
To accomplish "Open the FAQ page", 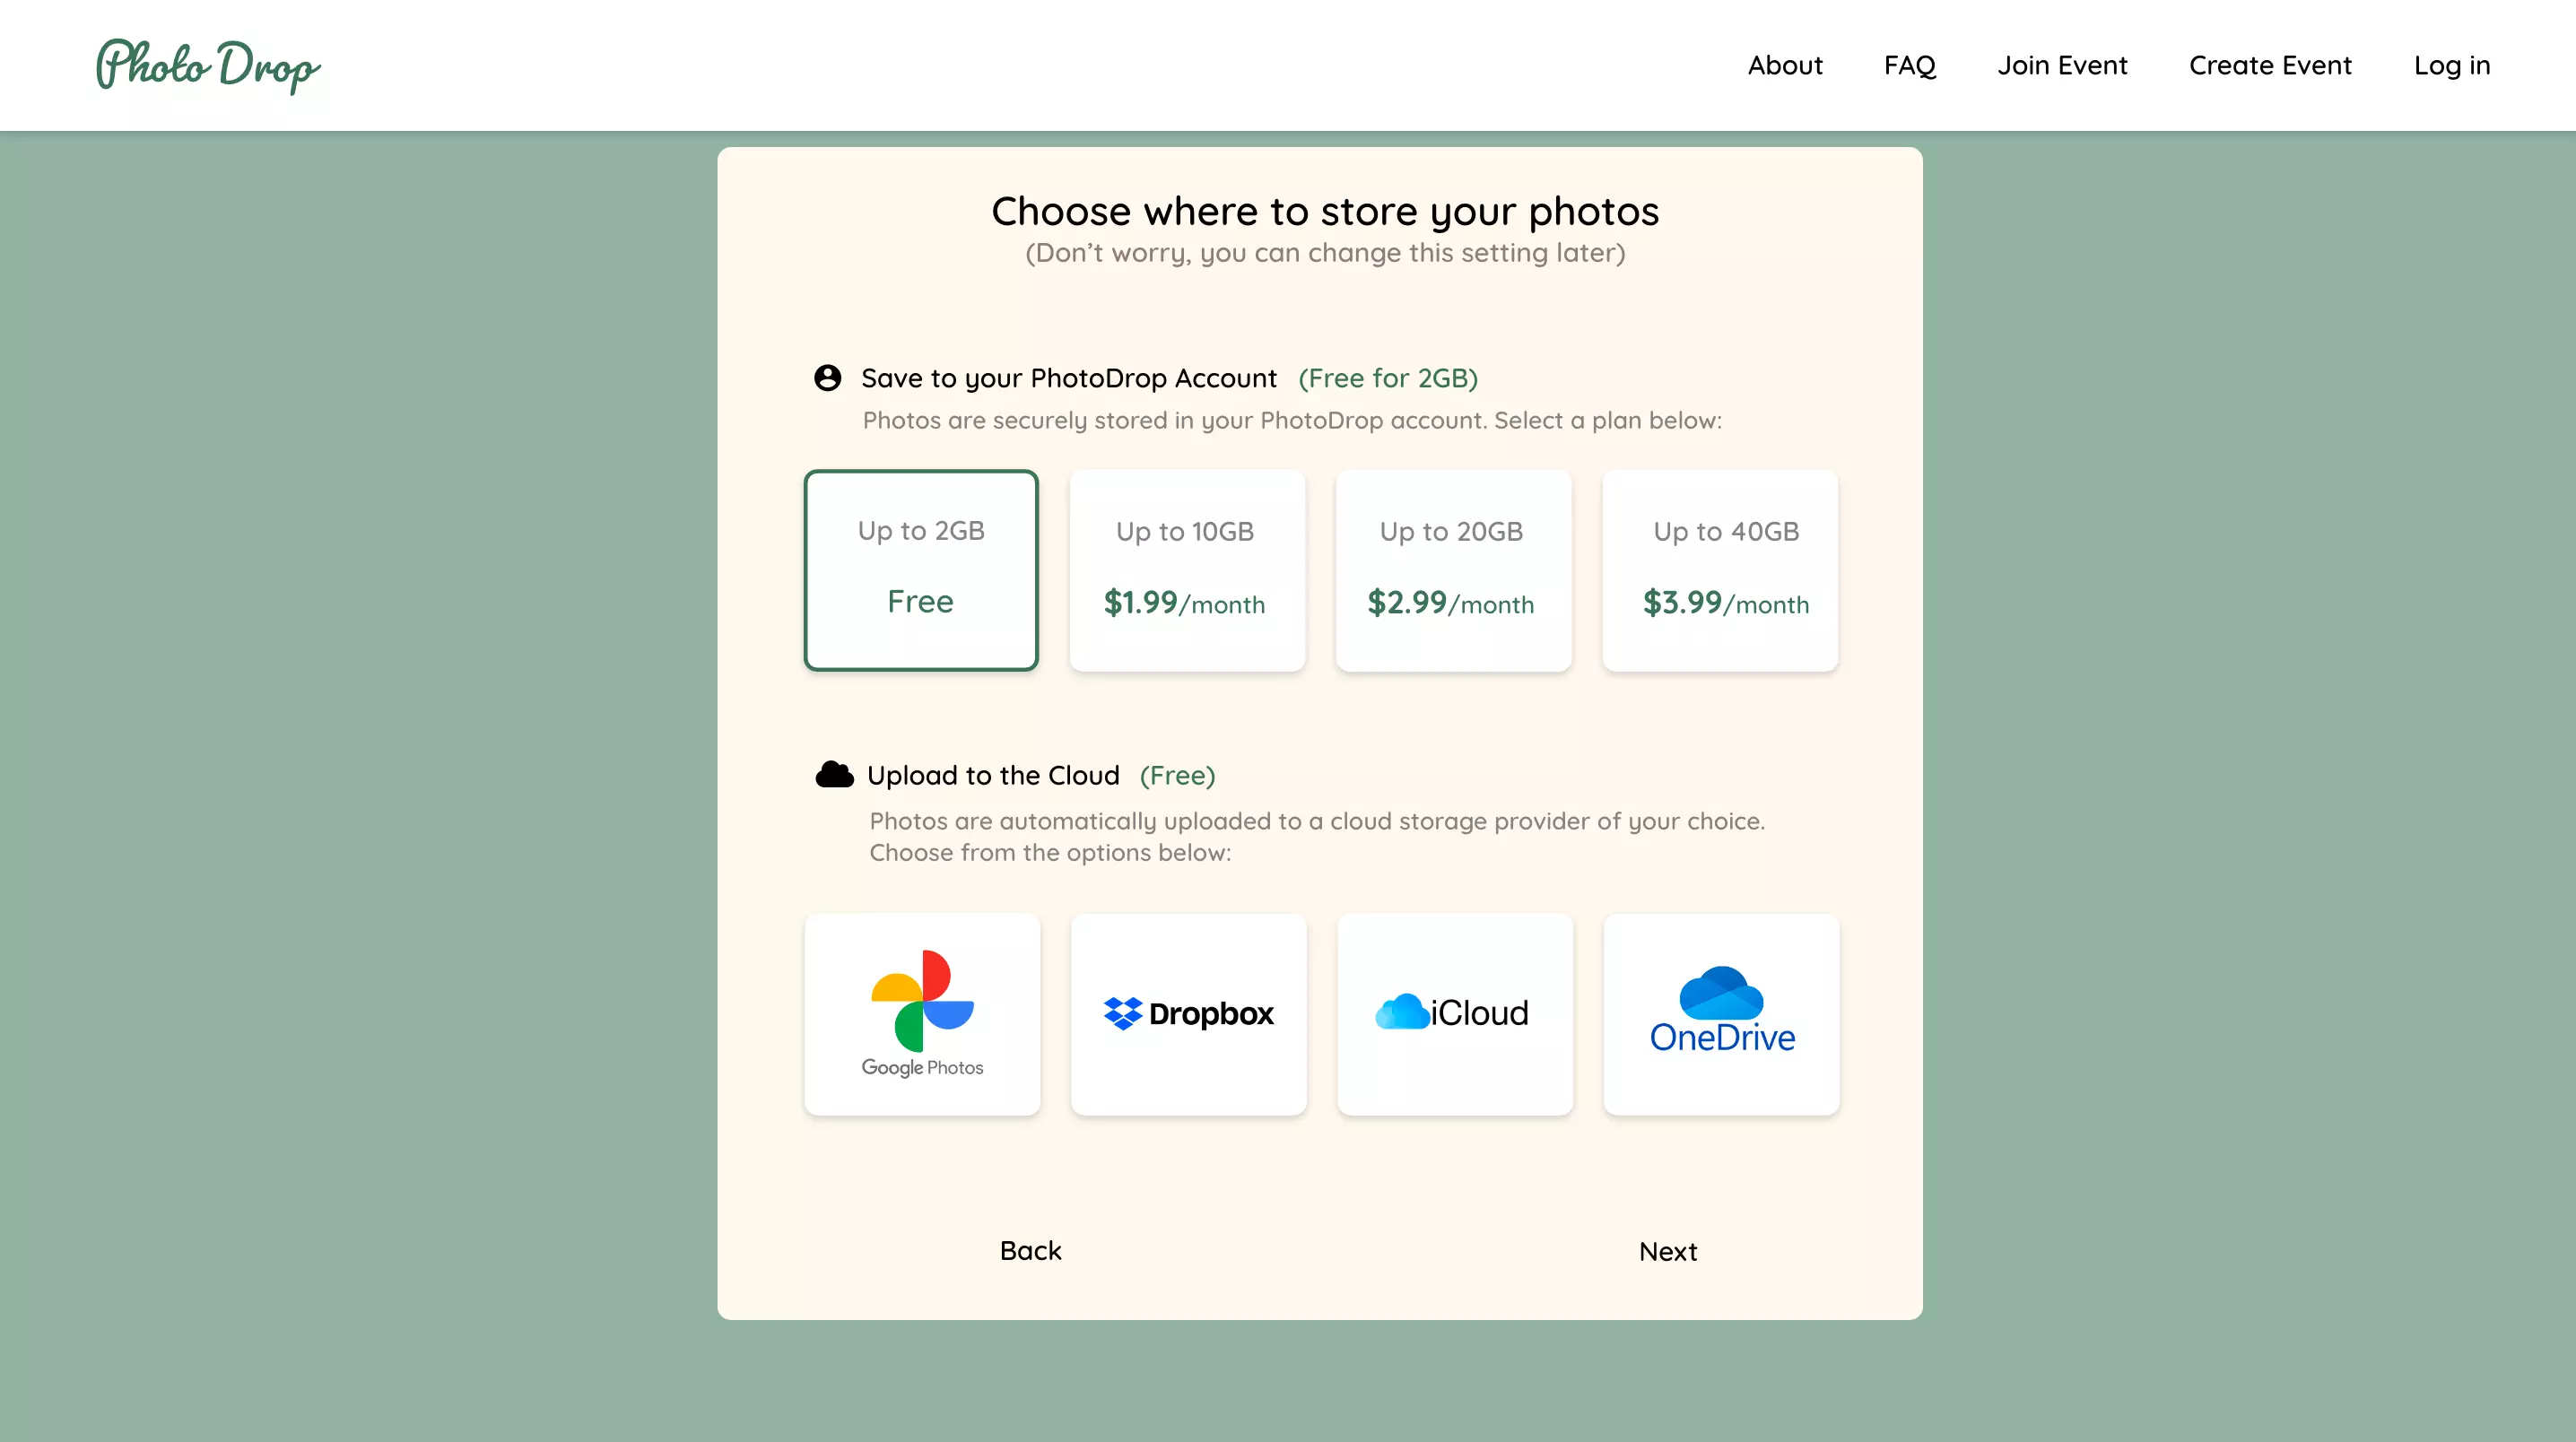I will point(1909,66).
